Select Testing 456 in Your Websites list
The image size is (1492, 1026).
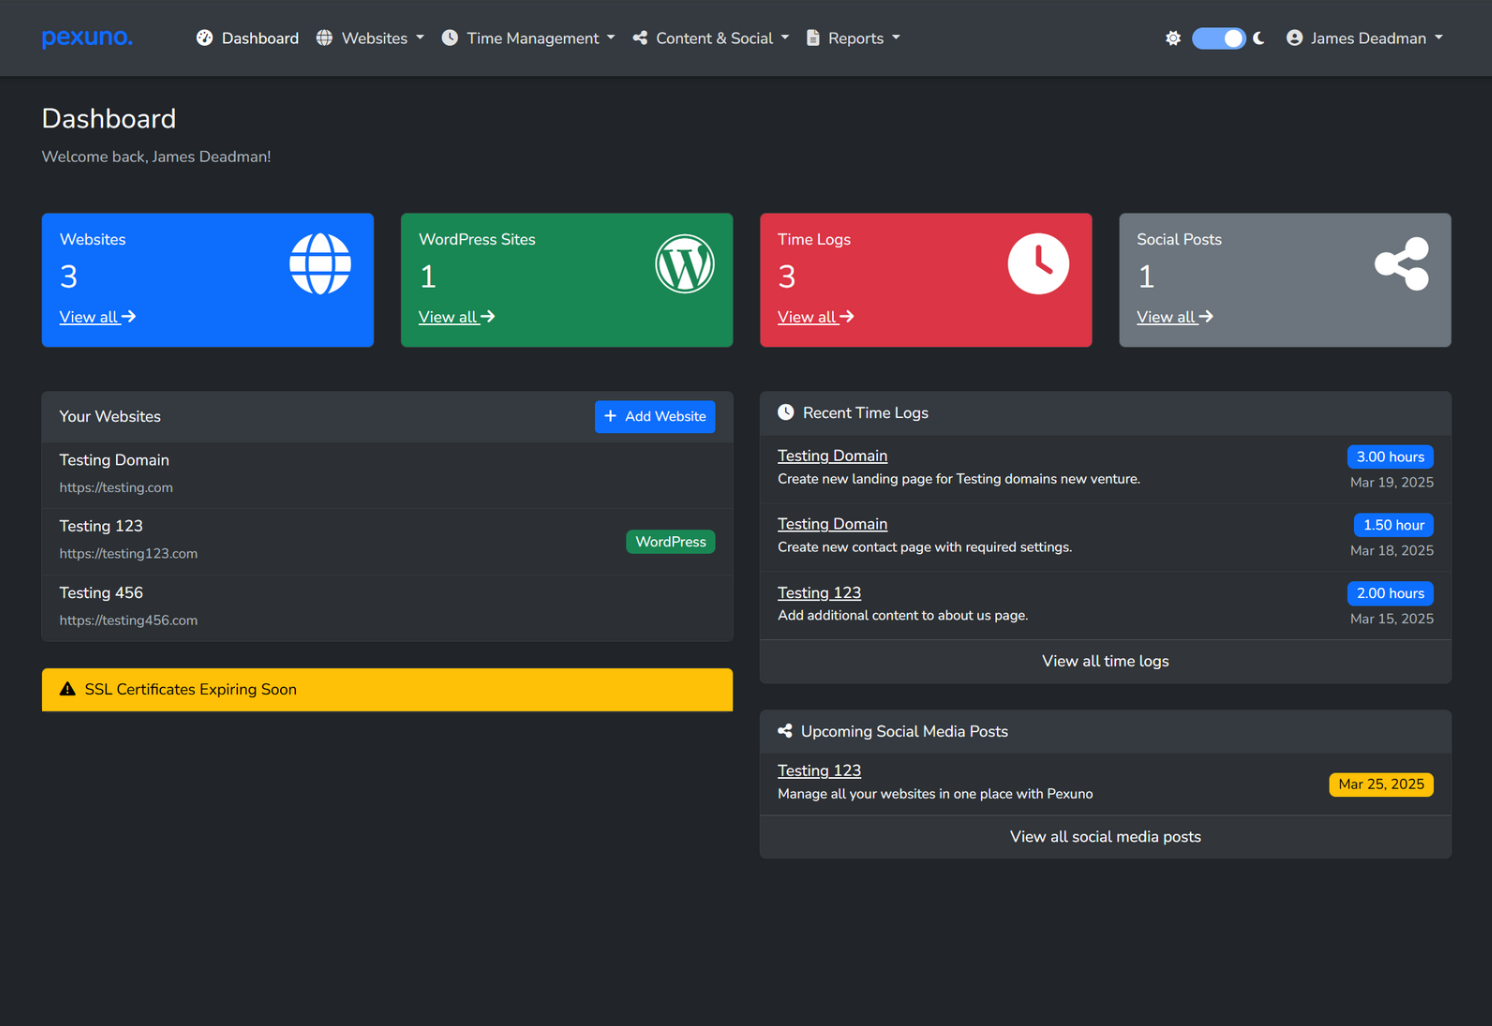coord(387,607)
